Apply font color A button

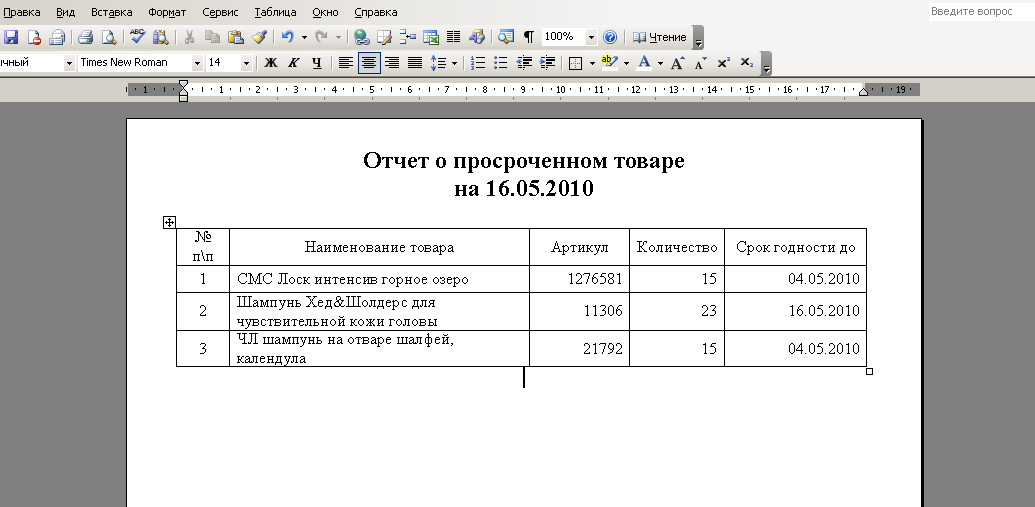[x=645, y=63]
